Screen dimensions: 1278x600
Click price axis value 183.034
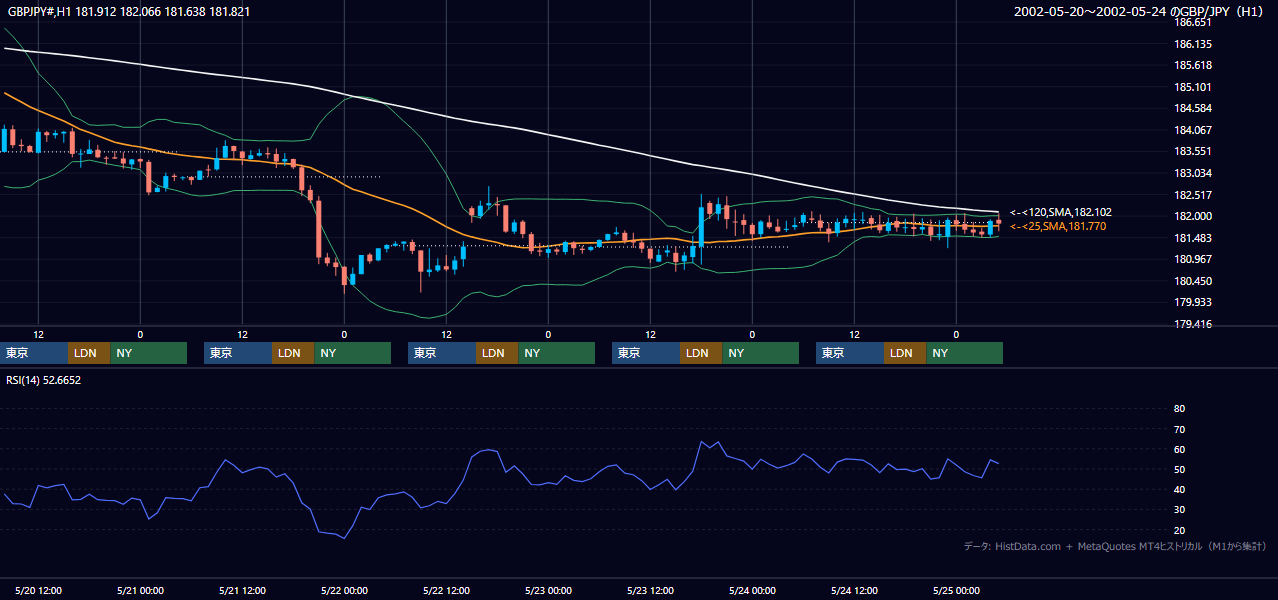point(1192,173)
